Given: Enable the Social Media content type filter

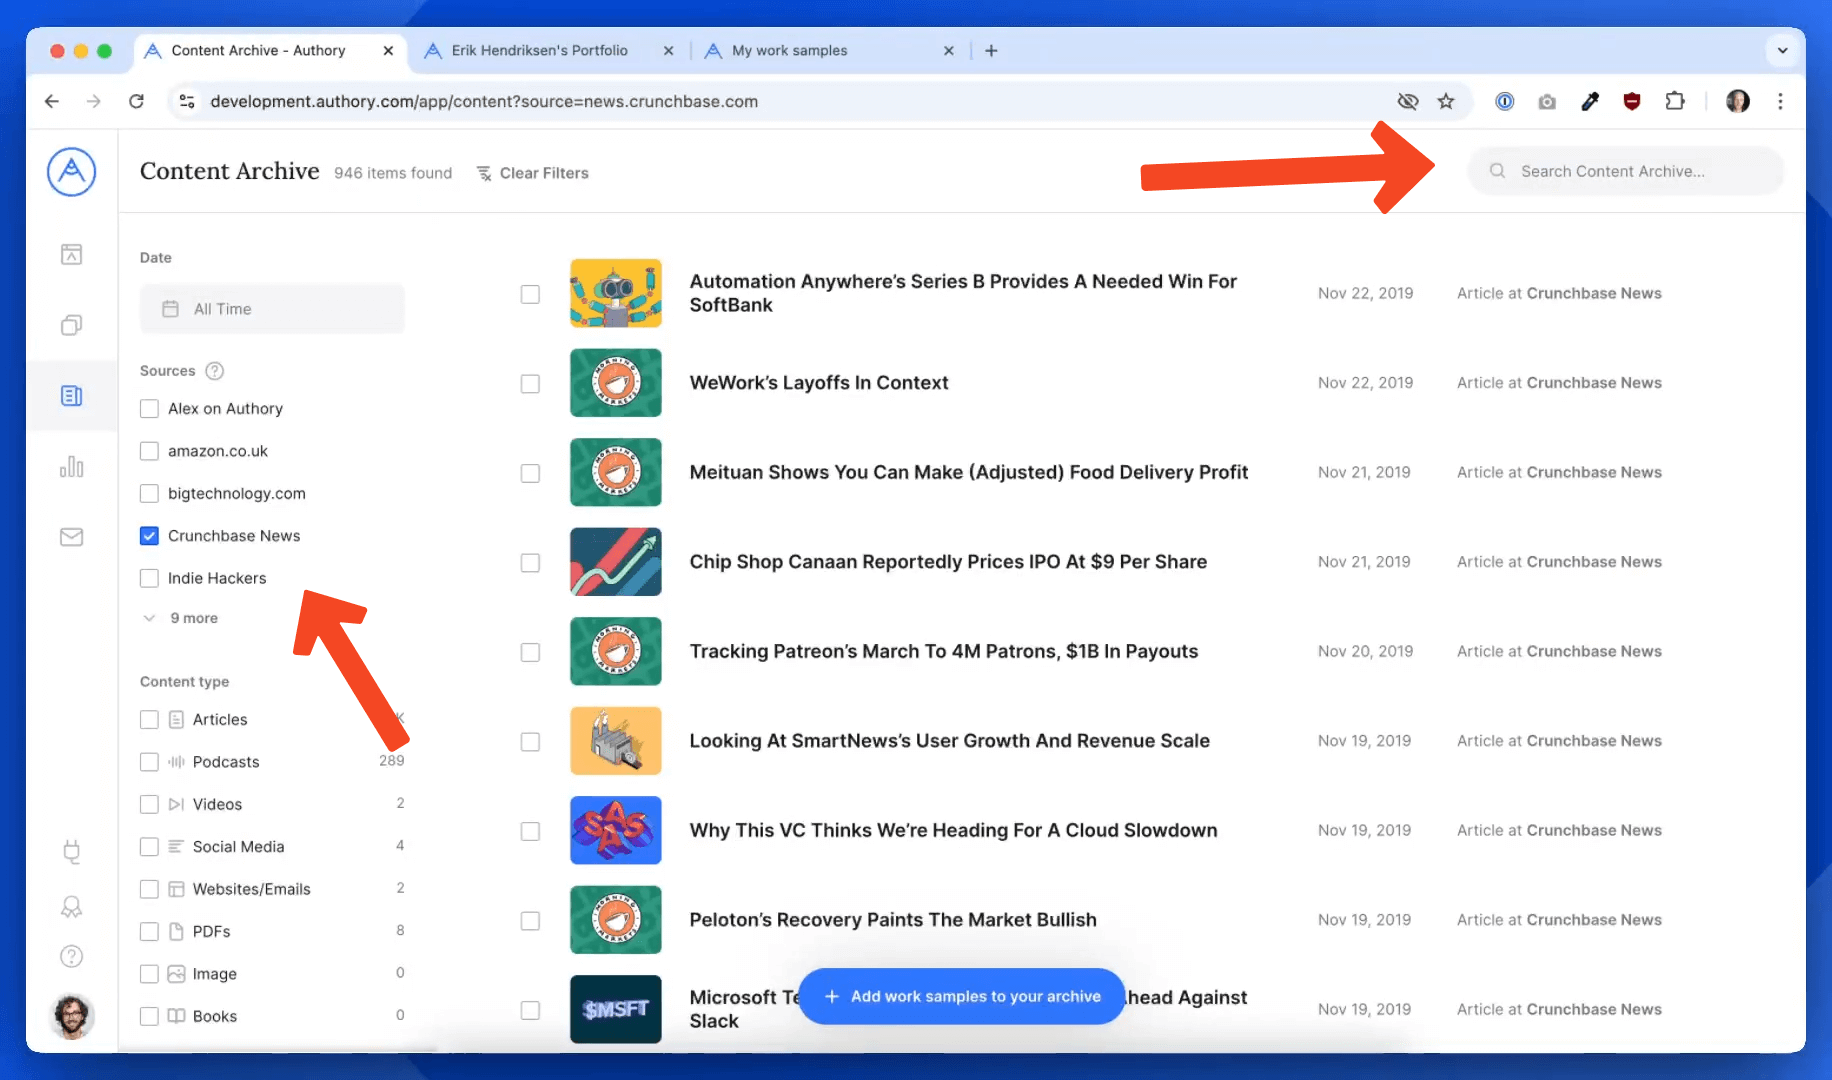Looking at the screenshot, I should click(x=149, y=847).
